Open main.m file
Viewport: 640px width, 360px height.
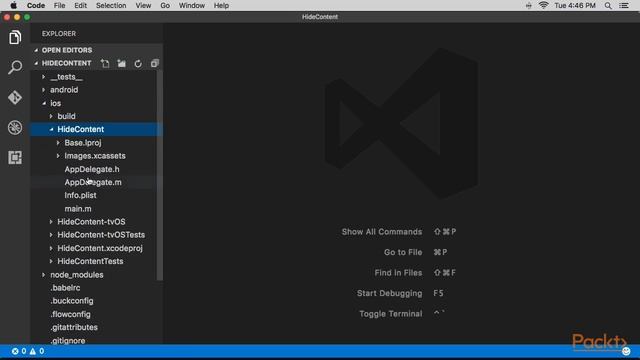78,209
